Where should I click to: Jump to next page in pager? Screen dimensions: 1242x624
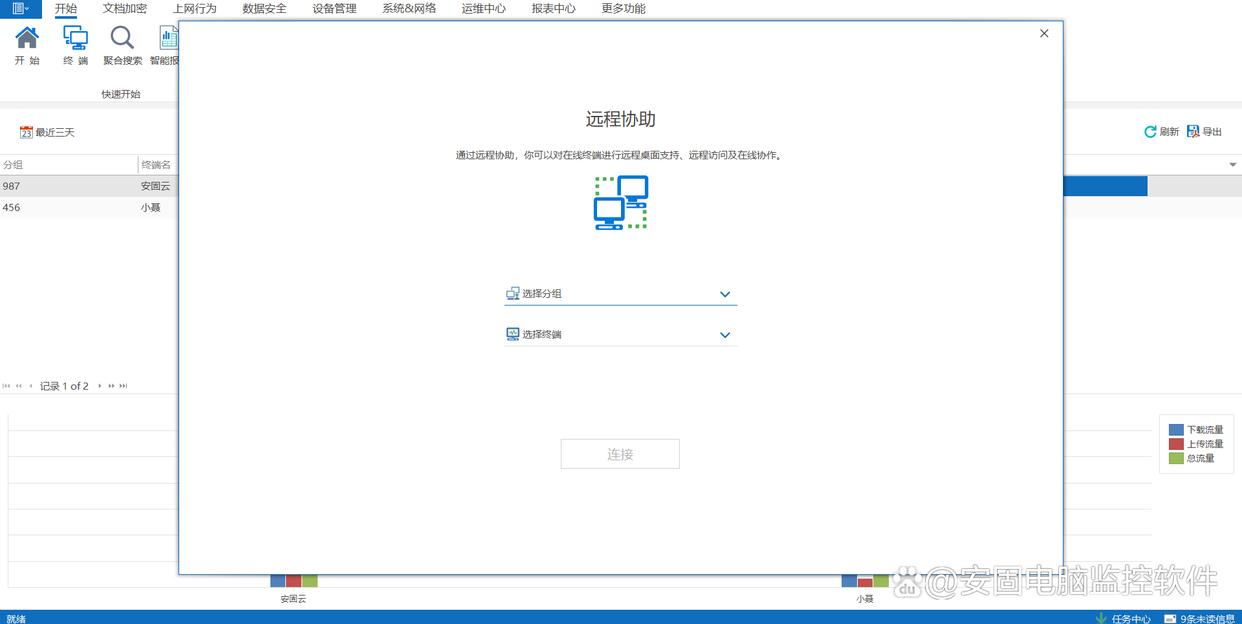111,386
